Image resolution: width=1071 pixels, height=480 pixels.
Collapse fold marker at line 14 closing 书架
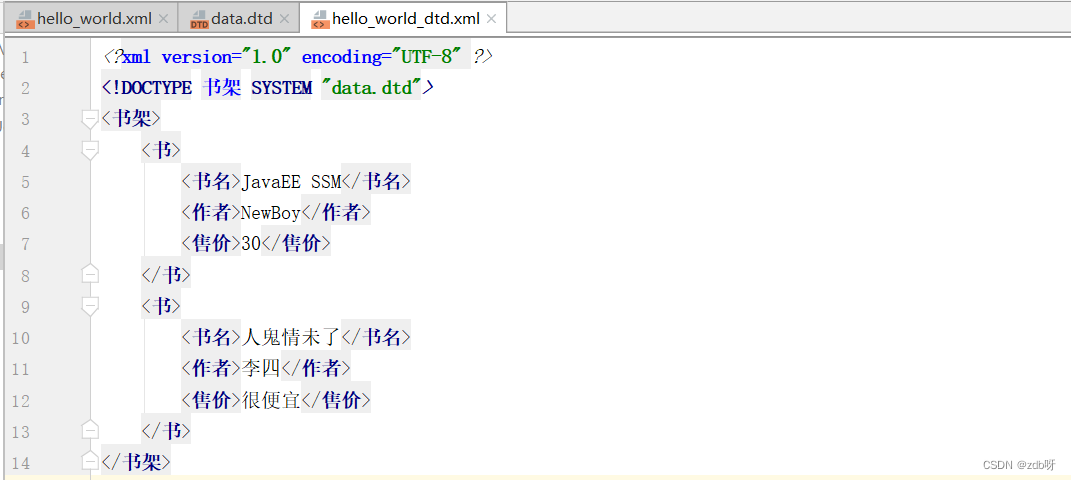pos(89,462)
